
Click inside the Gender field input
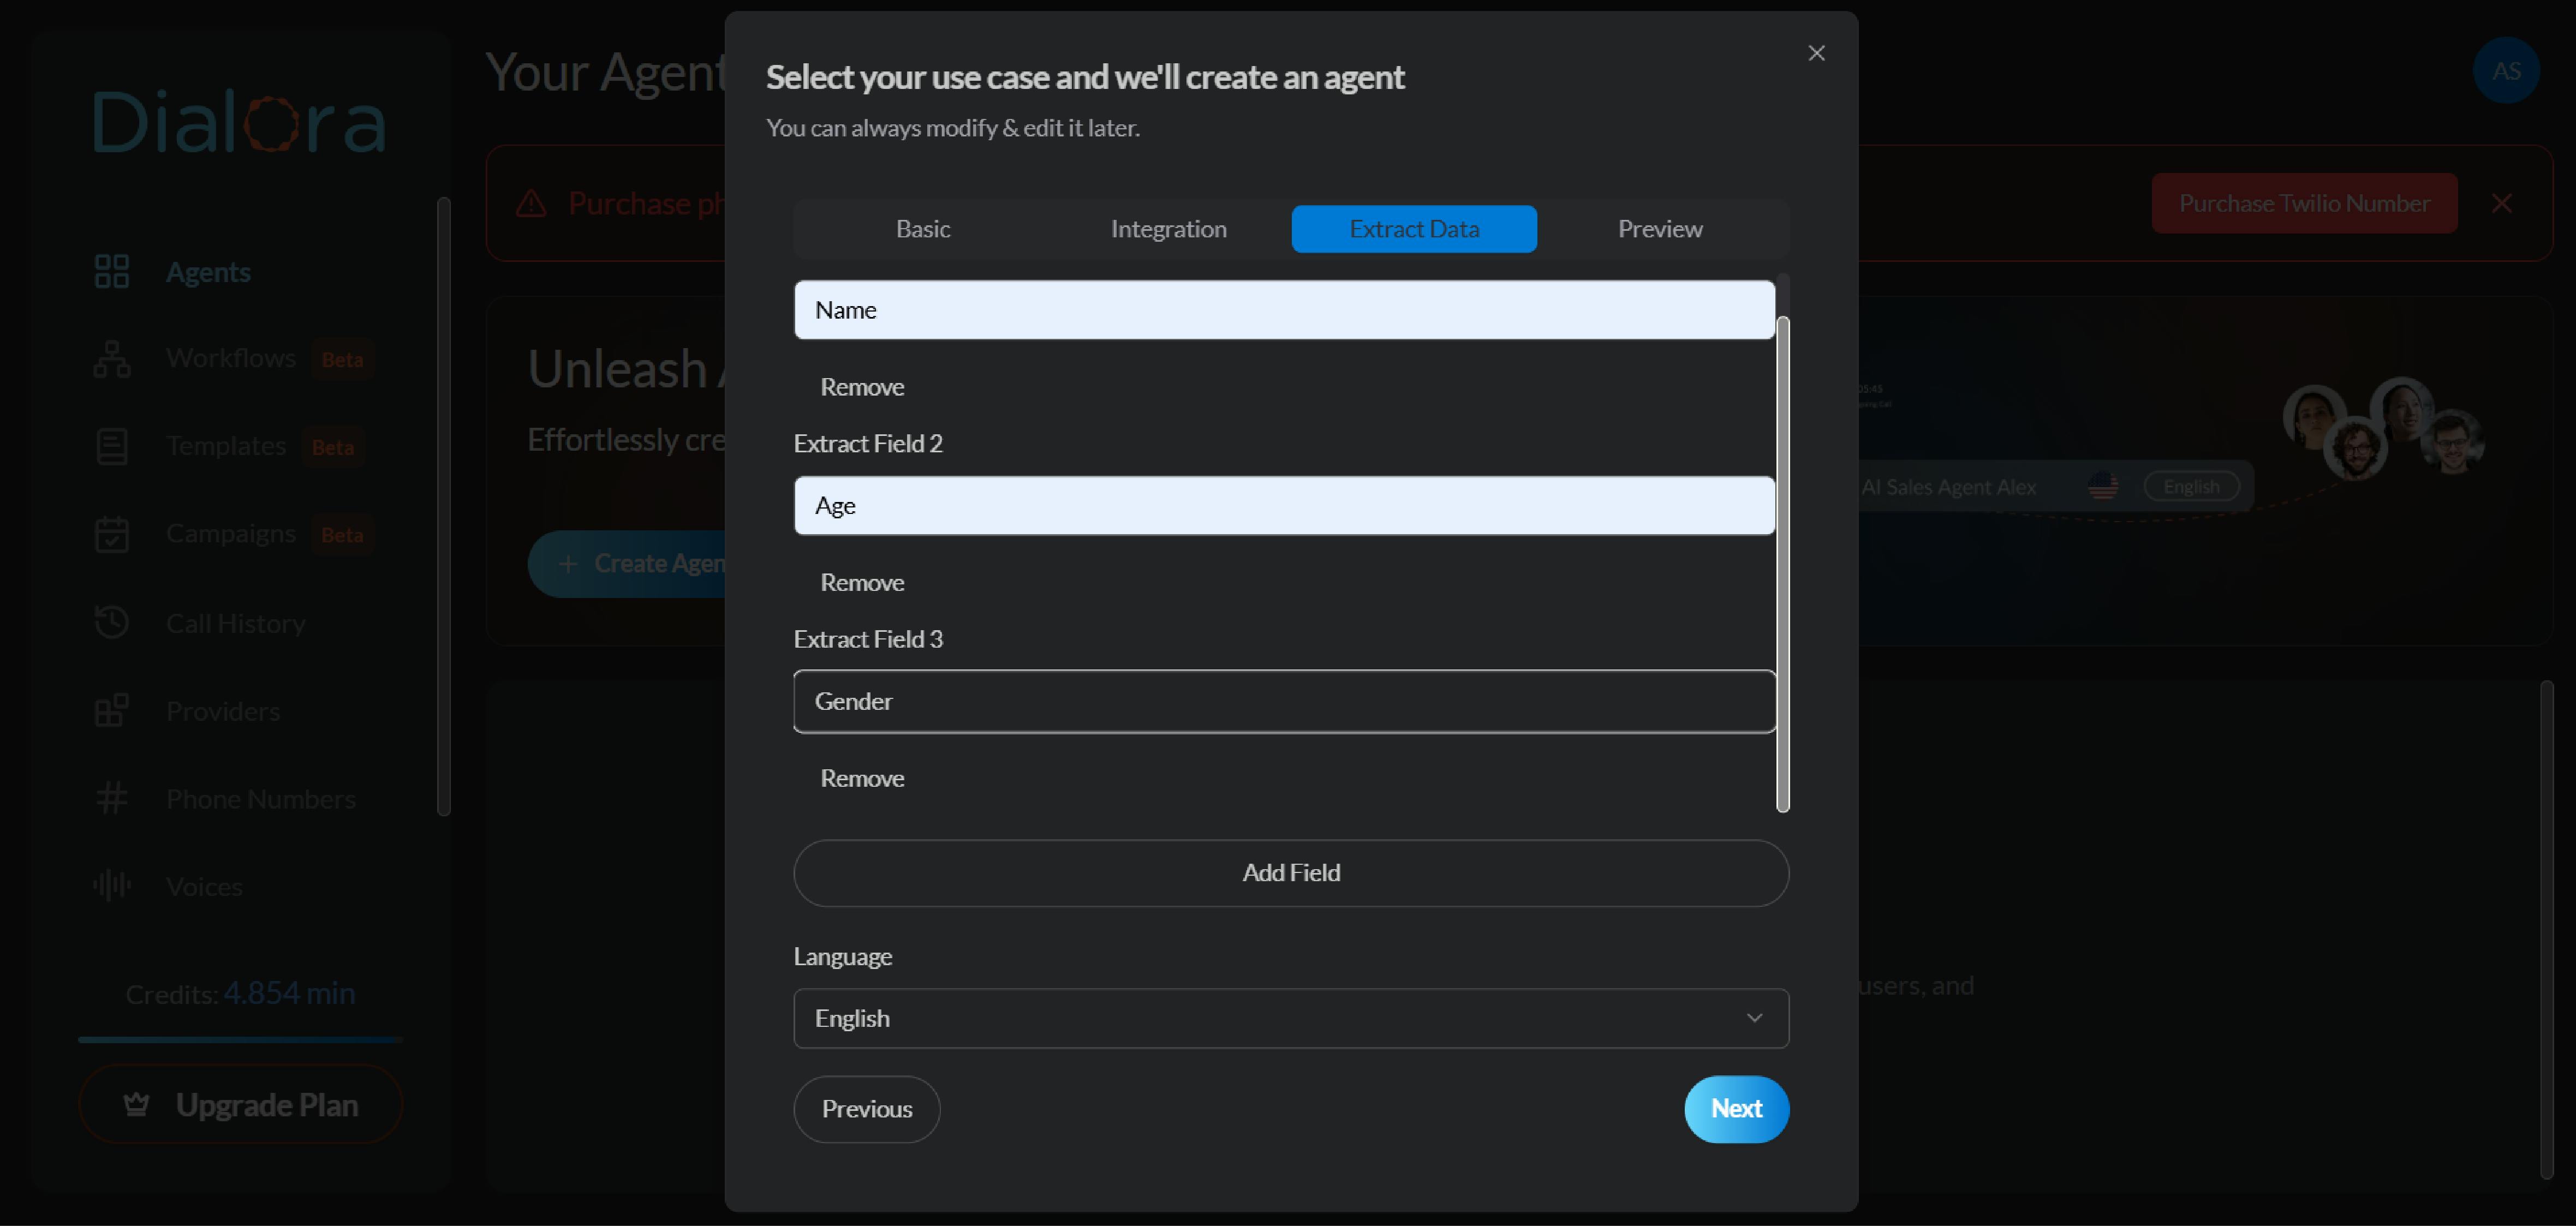1283,701
